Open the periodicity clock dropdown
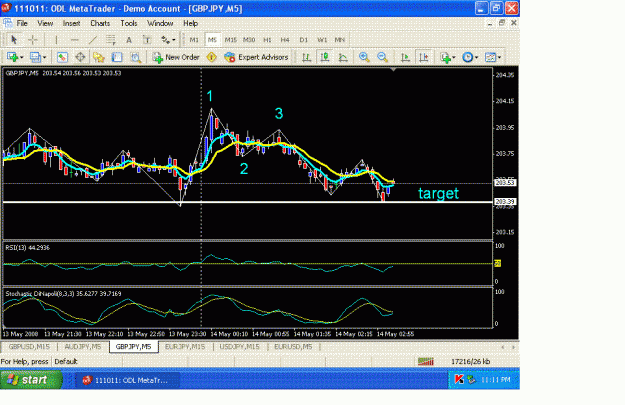Screen dimensions: 625x405 (x=470, y=57)
